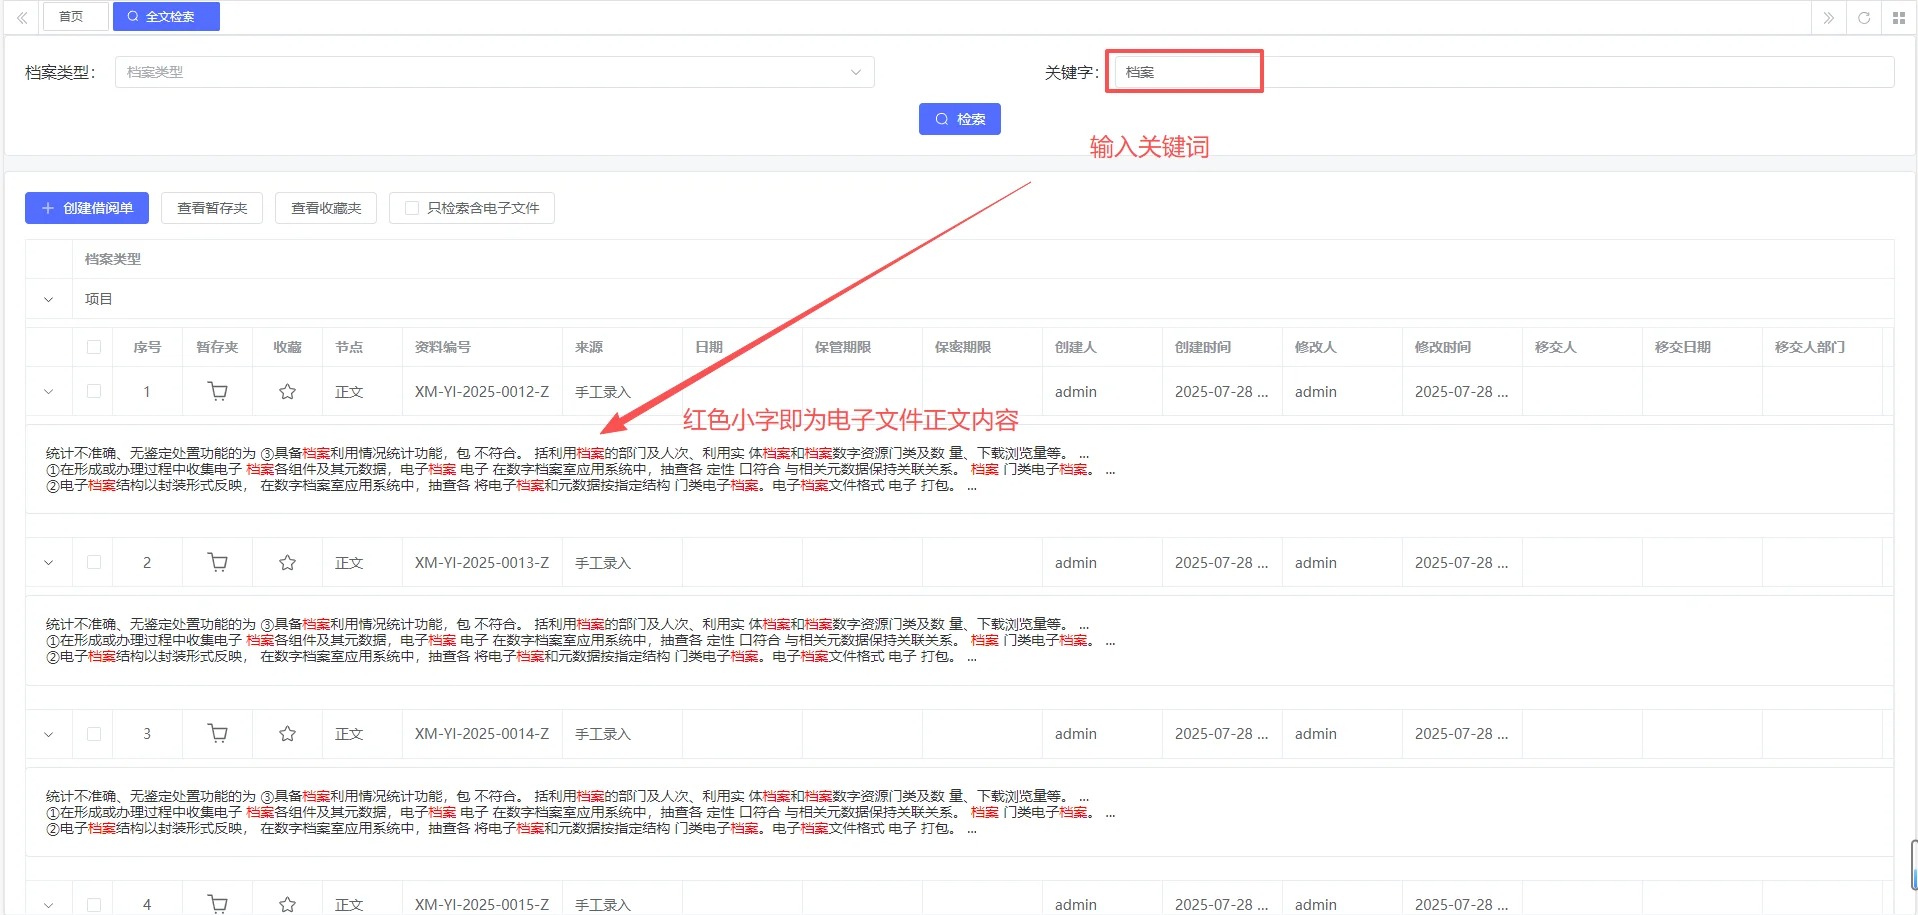Switch to the 首页 tab

71,17
